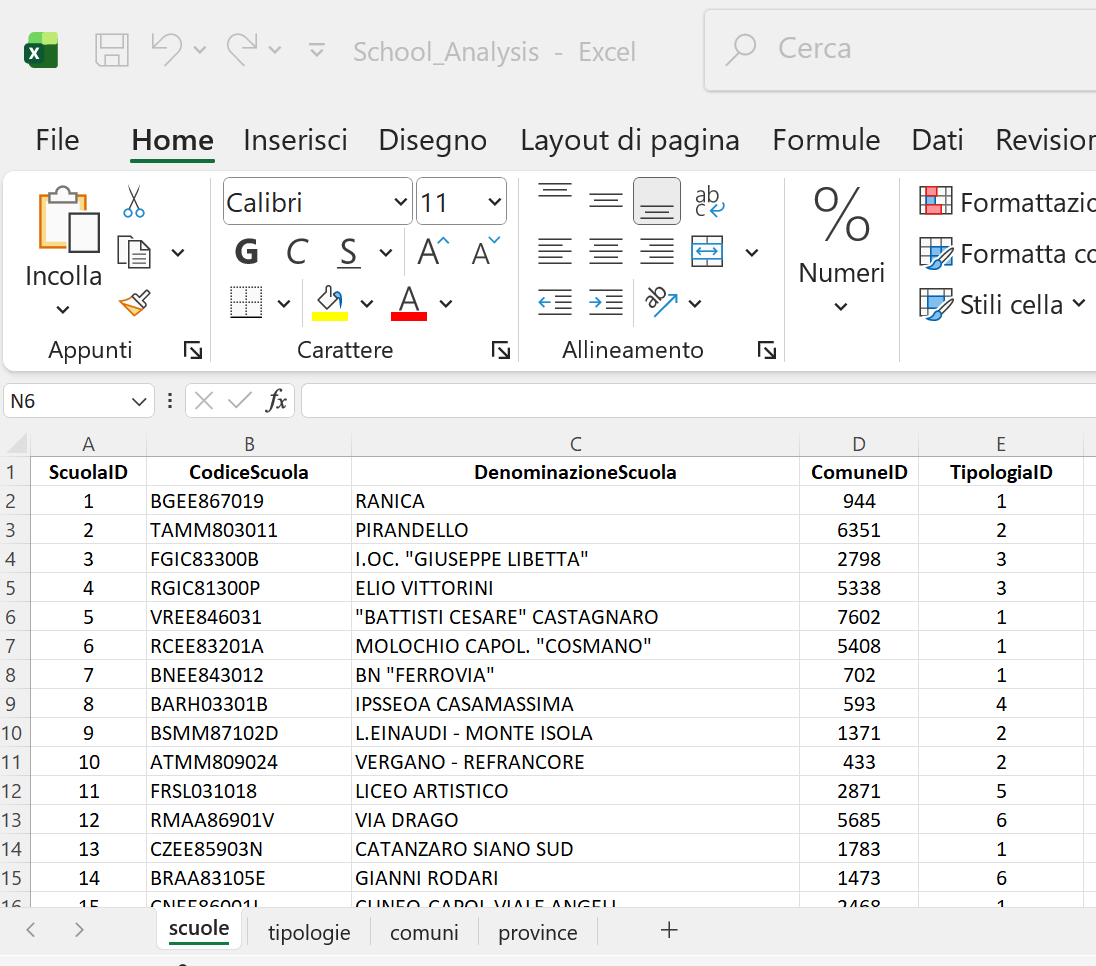Screen dimensions: 1096x966
Task: Add a new sheet with plus button
Action: tap(669, 930)
